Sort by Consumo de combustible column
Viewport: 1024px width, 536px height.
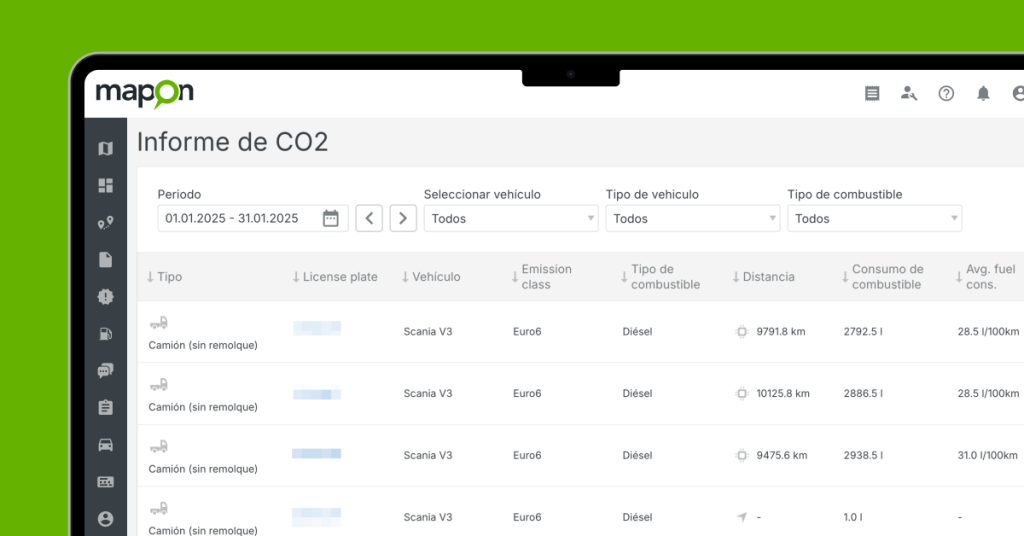[x=882, y=277]
